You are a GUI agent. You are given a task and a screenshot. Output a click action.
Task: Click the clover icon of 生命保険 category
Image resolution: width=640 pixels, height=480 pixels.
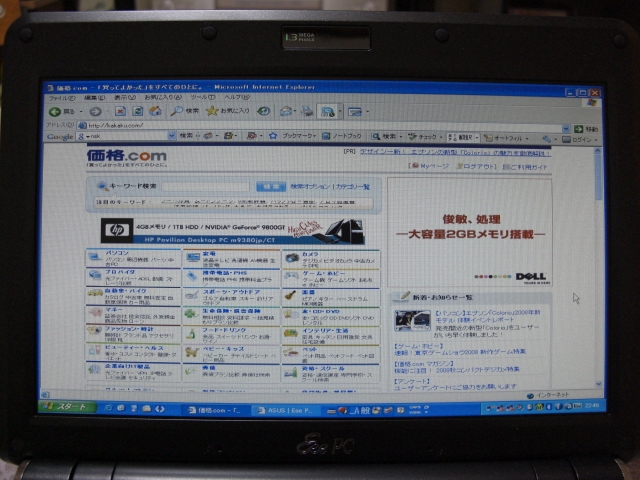191,313
